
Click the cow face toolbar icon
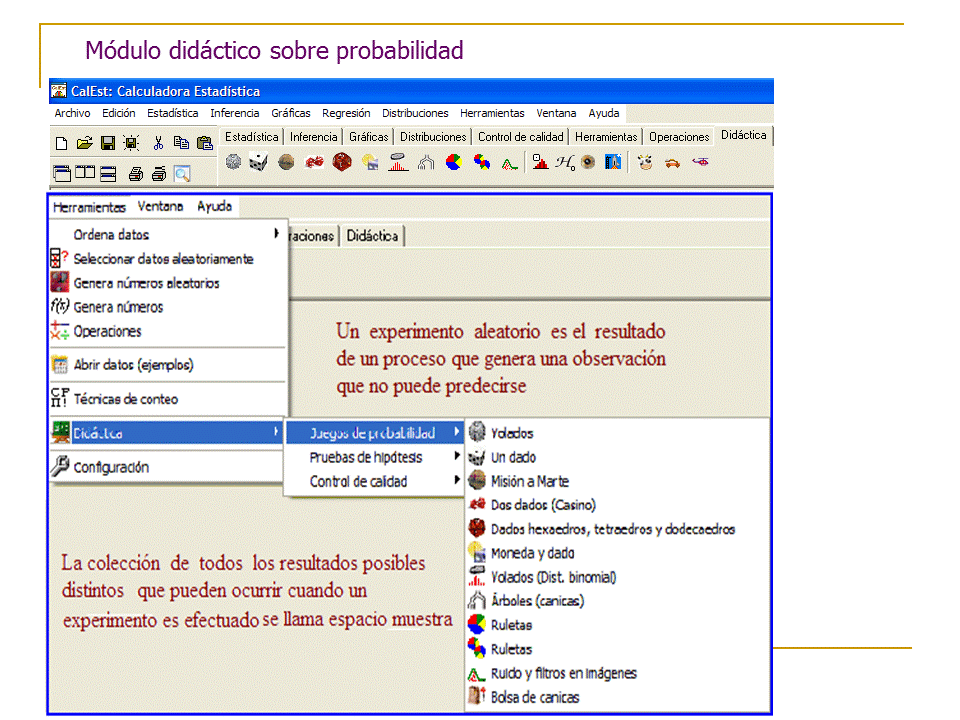[x=645, y=162]
